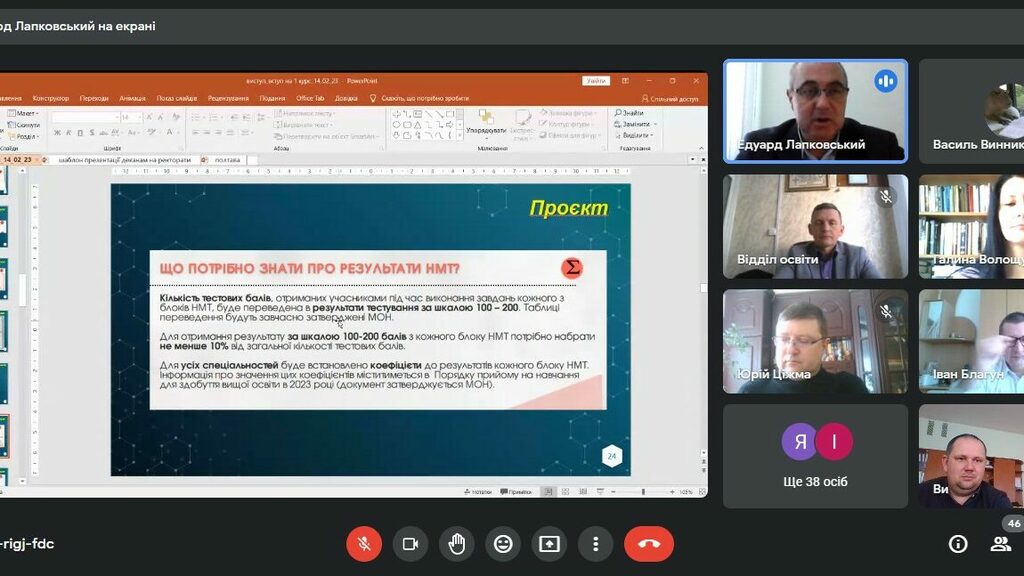Unmute the microphone in the call
Viewport: 1024px width, 576px height.
click(364, 544)
